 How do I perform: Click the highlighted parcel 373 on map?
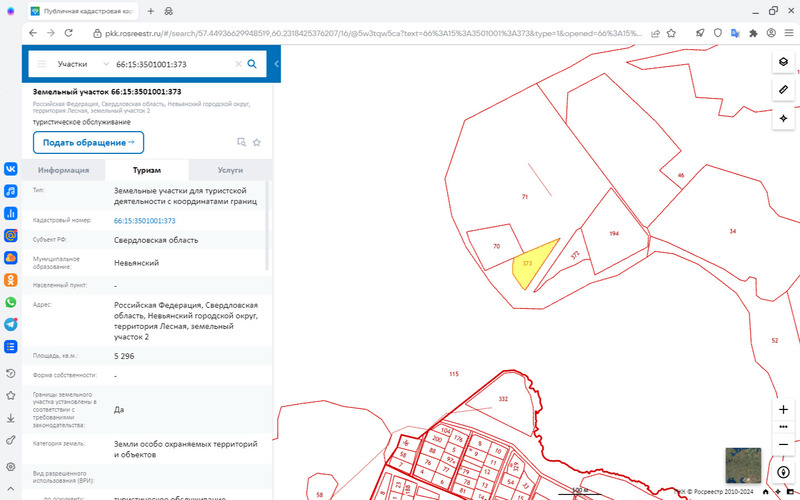pos(531,265)
